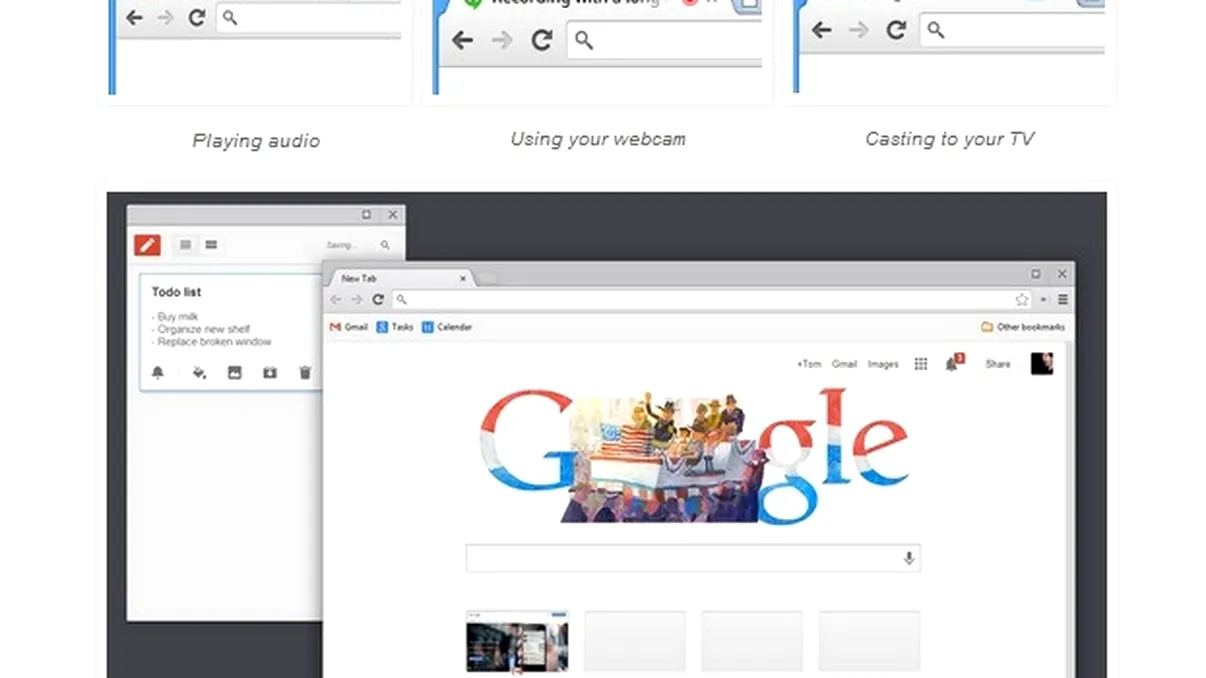The image size is (1206, 678).
Task: Open the third blank most-visited thumbnail
Action: (752, 641)
